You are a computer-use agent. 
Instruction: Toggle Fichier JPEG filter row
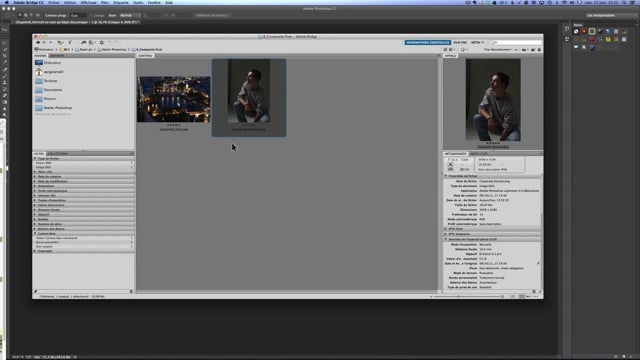coord(84,163)
